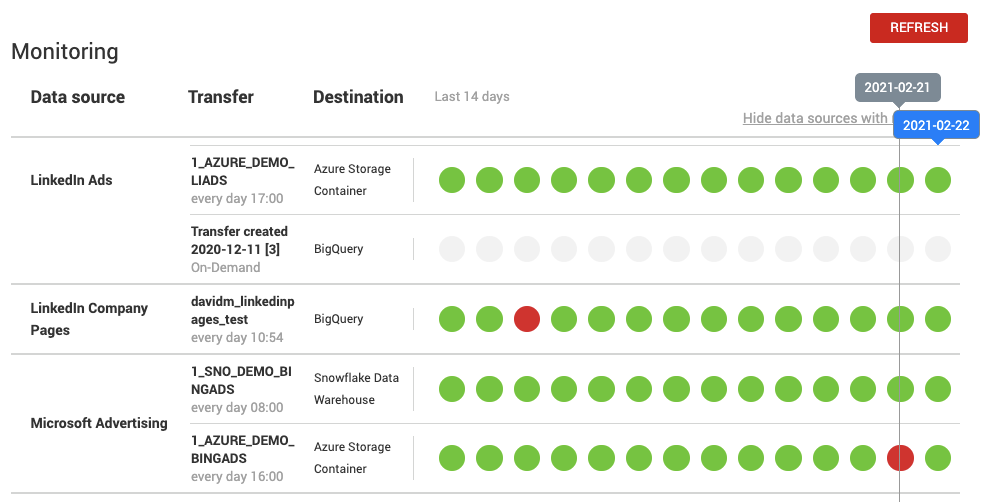Select the Microsoft Advertising data source
Image resolution: width=987 pixels, height=502 pixels.
[99, 423]
